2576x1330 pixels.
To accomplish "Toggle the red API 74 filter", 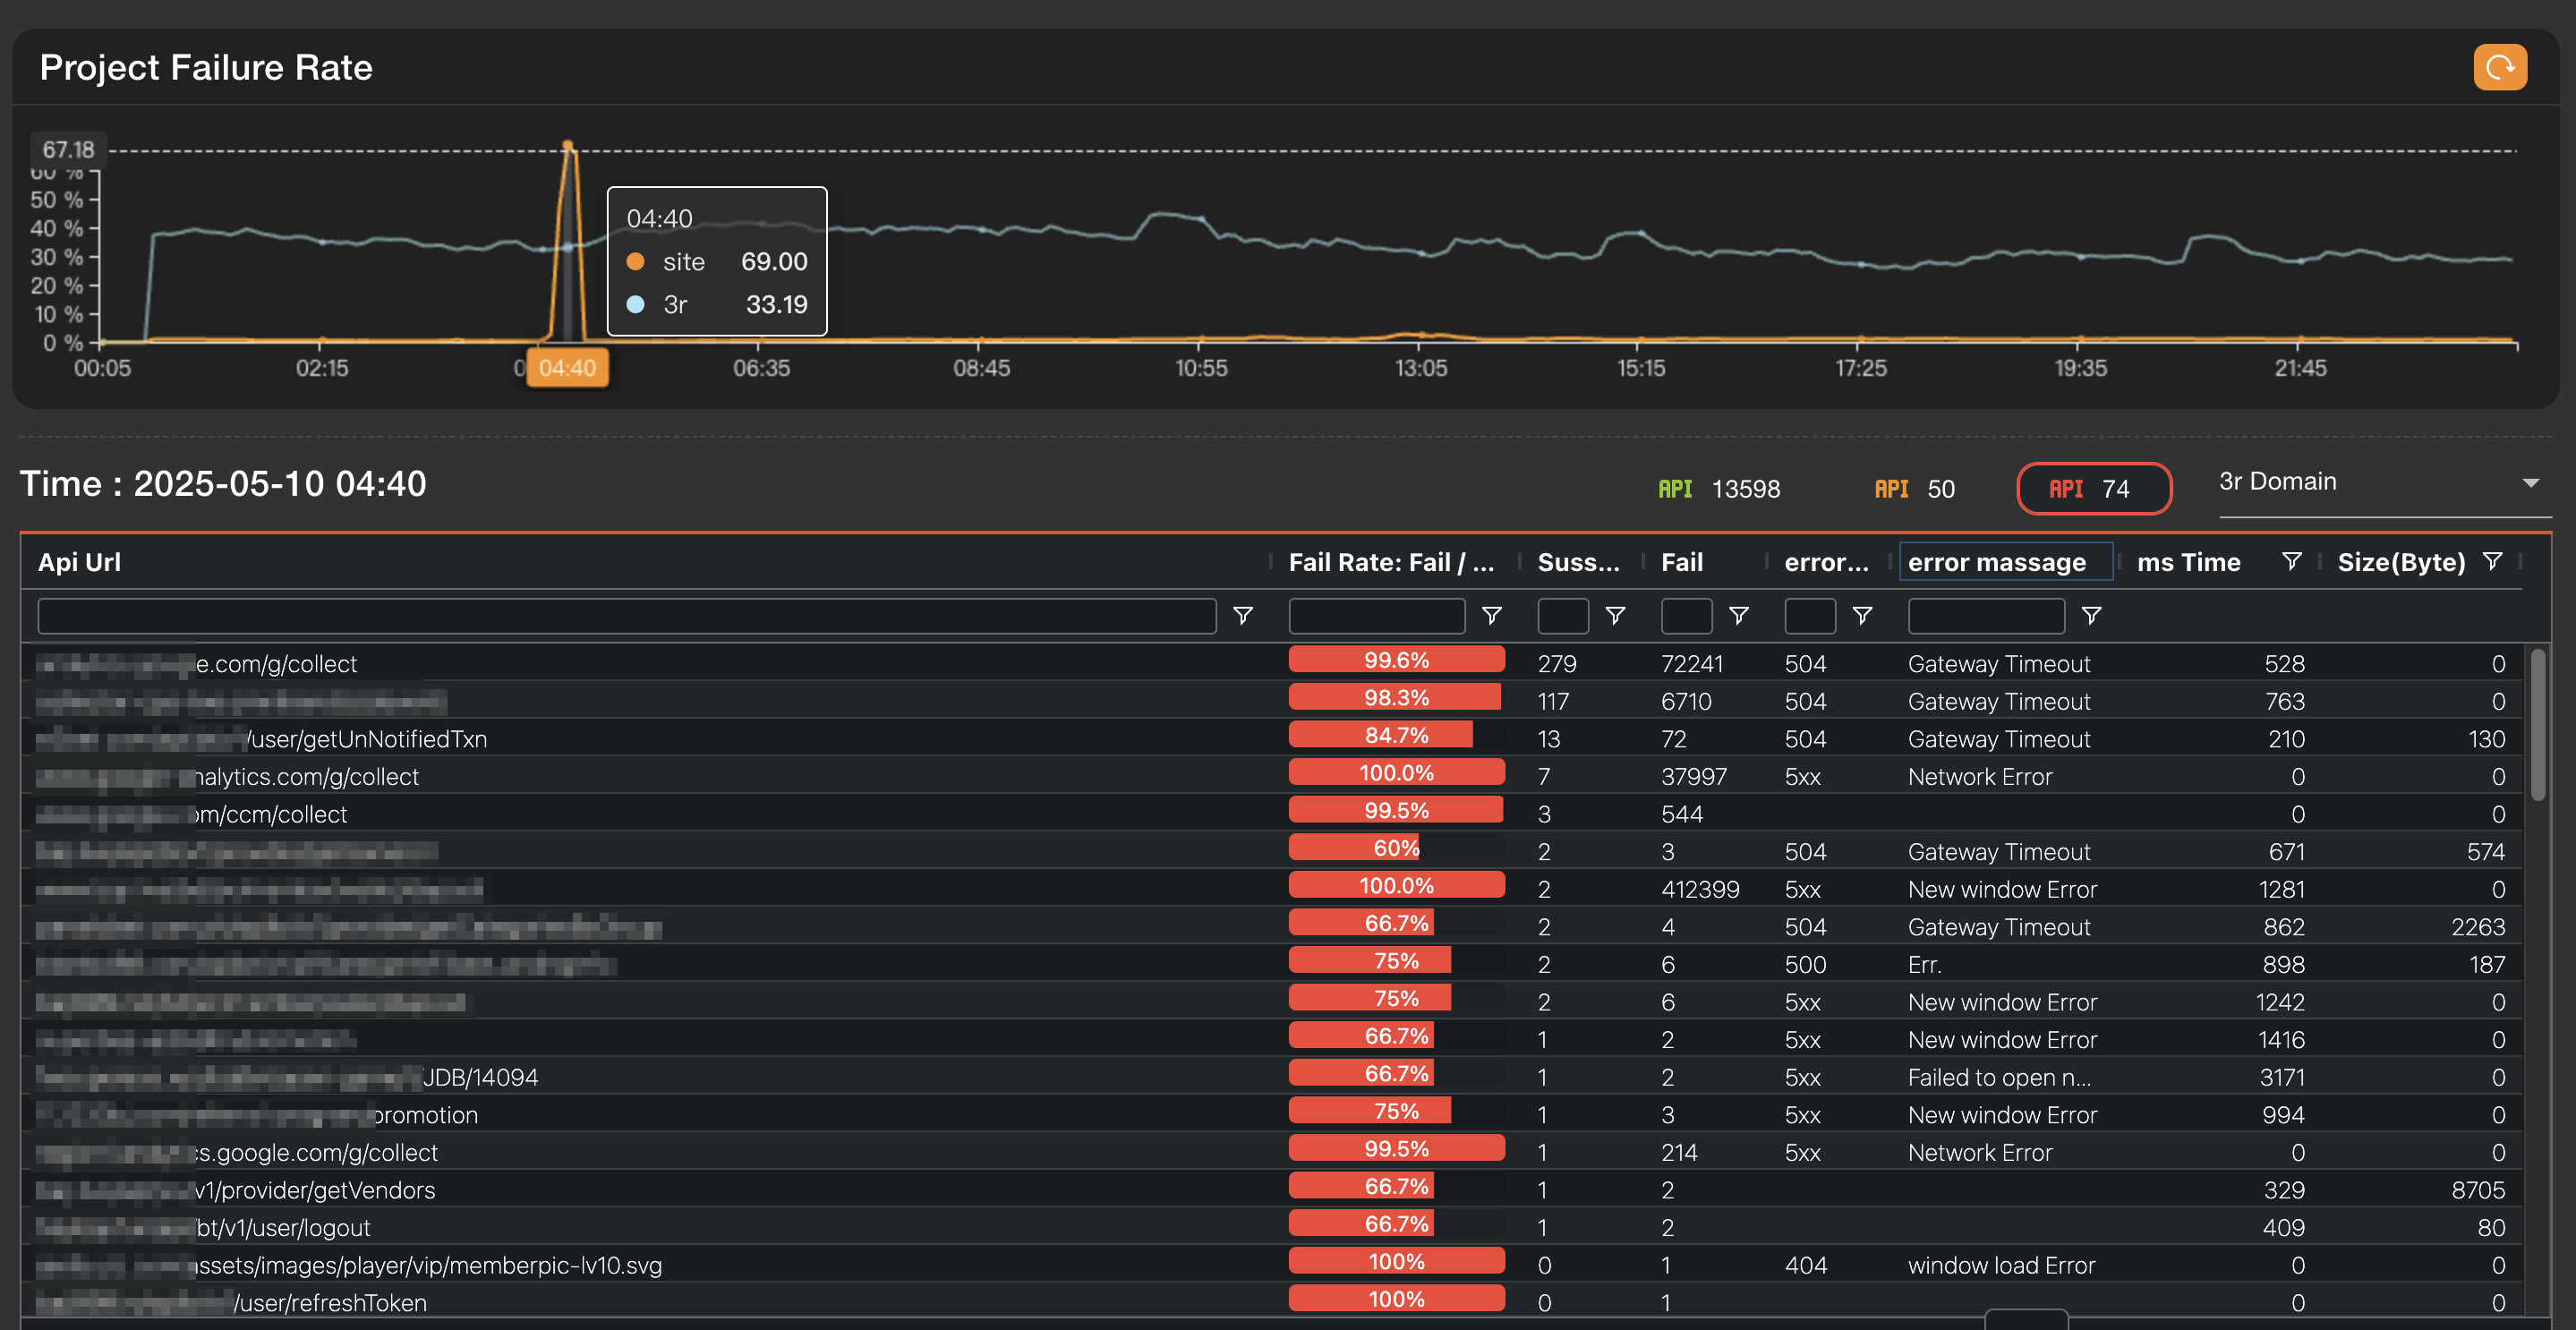I will pyautogui.click(x=2094, y=488).
